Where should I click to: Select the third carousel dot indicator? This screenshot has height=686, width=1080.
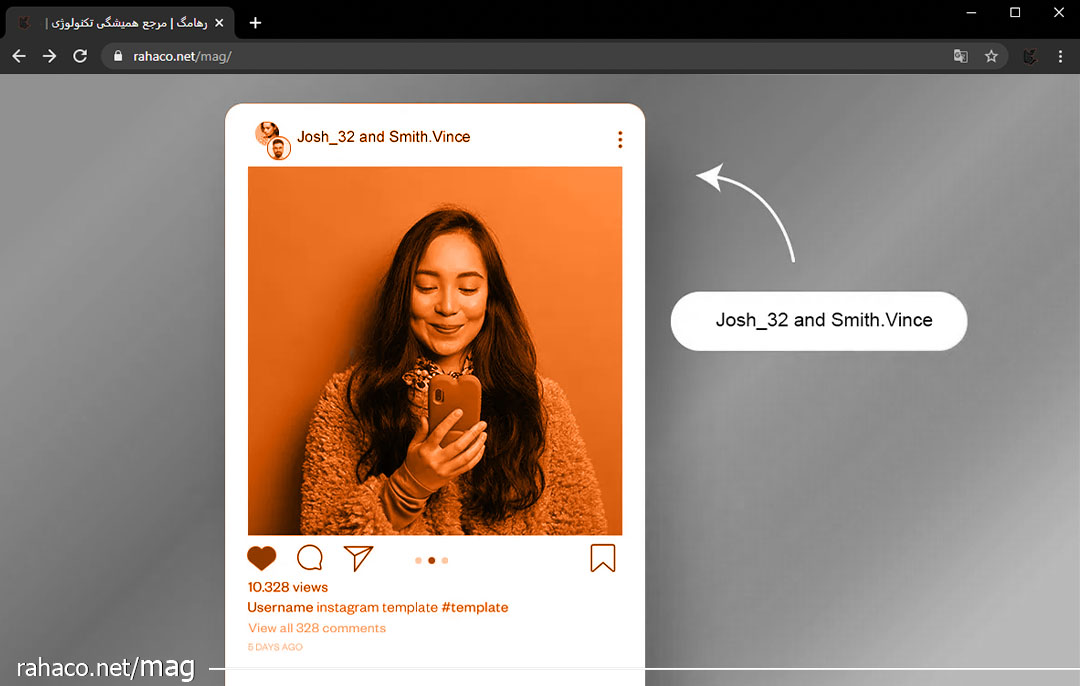point(445,561)
